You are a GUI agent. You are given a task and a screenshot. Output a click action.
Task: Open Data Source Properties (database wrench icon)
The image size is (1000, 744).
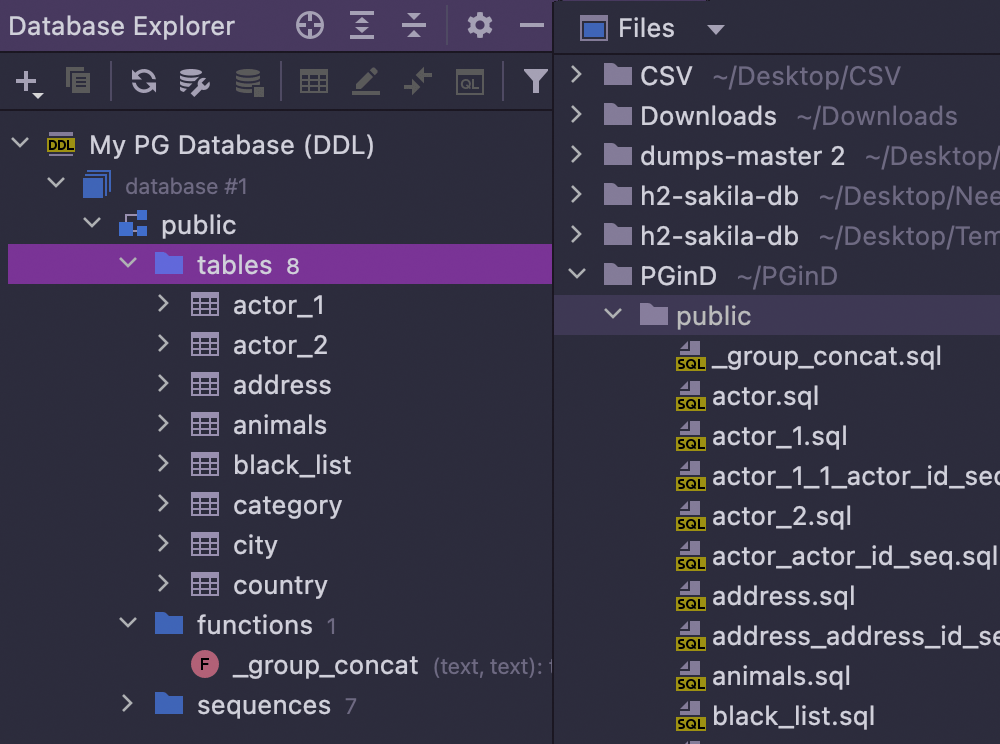pyautogui.click(x=194, y=82)
